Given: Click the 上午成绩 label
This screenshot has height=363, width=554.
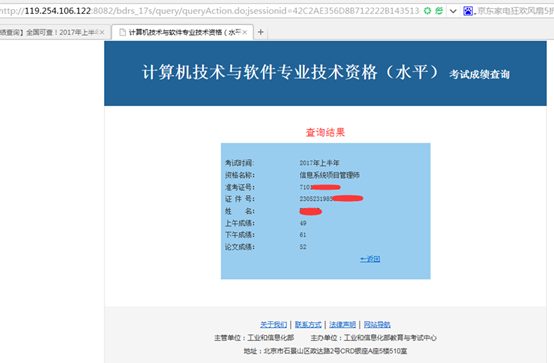Looking at the screenshot, I should point(240,223).
